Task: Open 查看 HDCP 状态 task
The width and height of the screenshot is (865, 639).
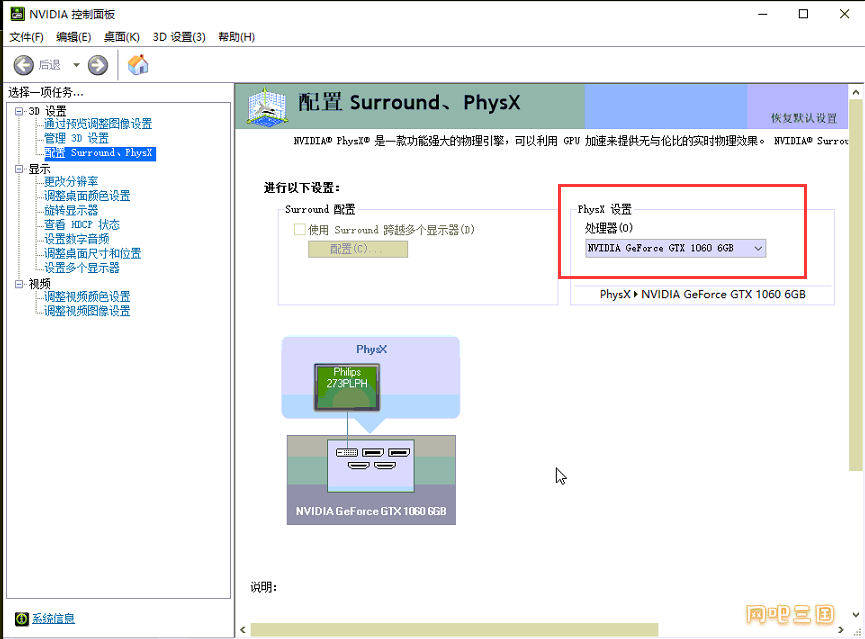Action: [x=82, y=225]
